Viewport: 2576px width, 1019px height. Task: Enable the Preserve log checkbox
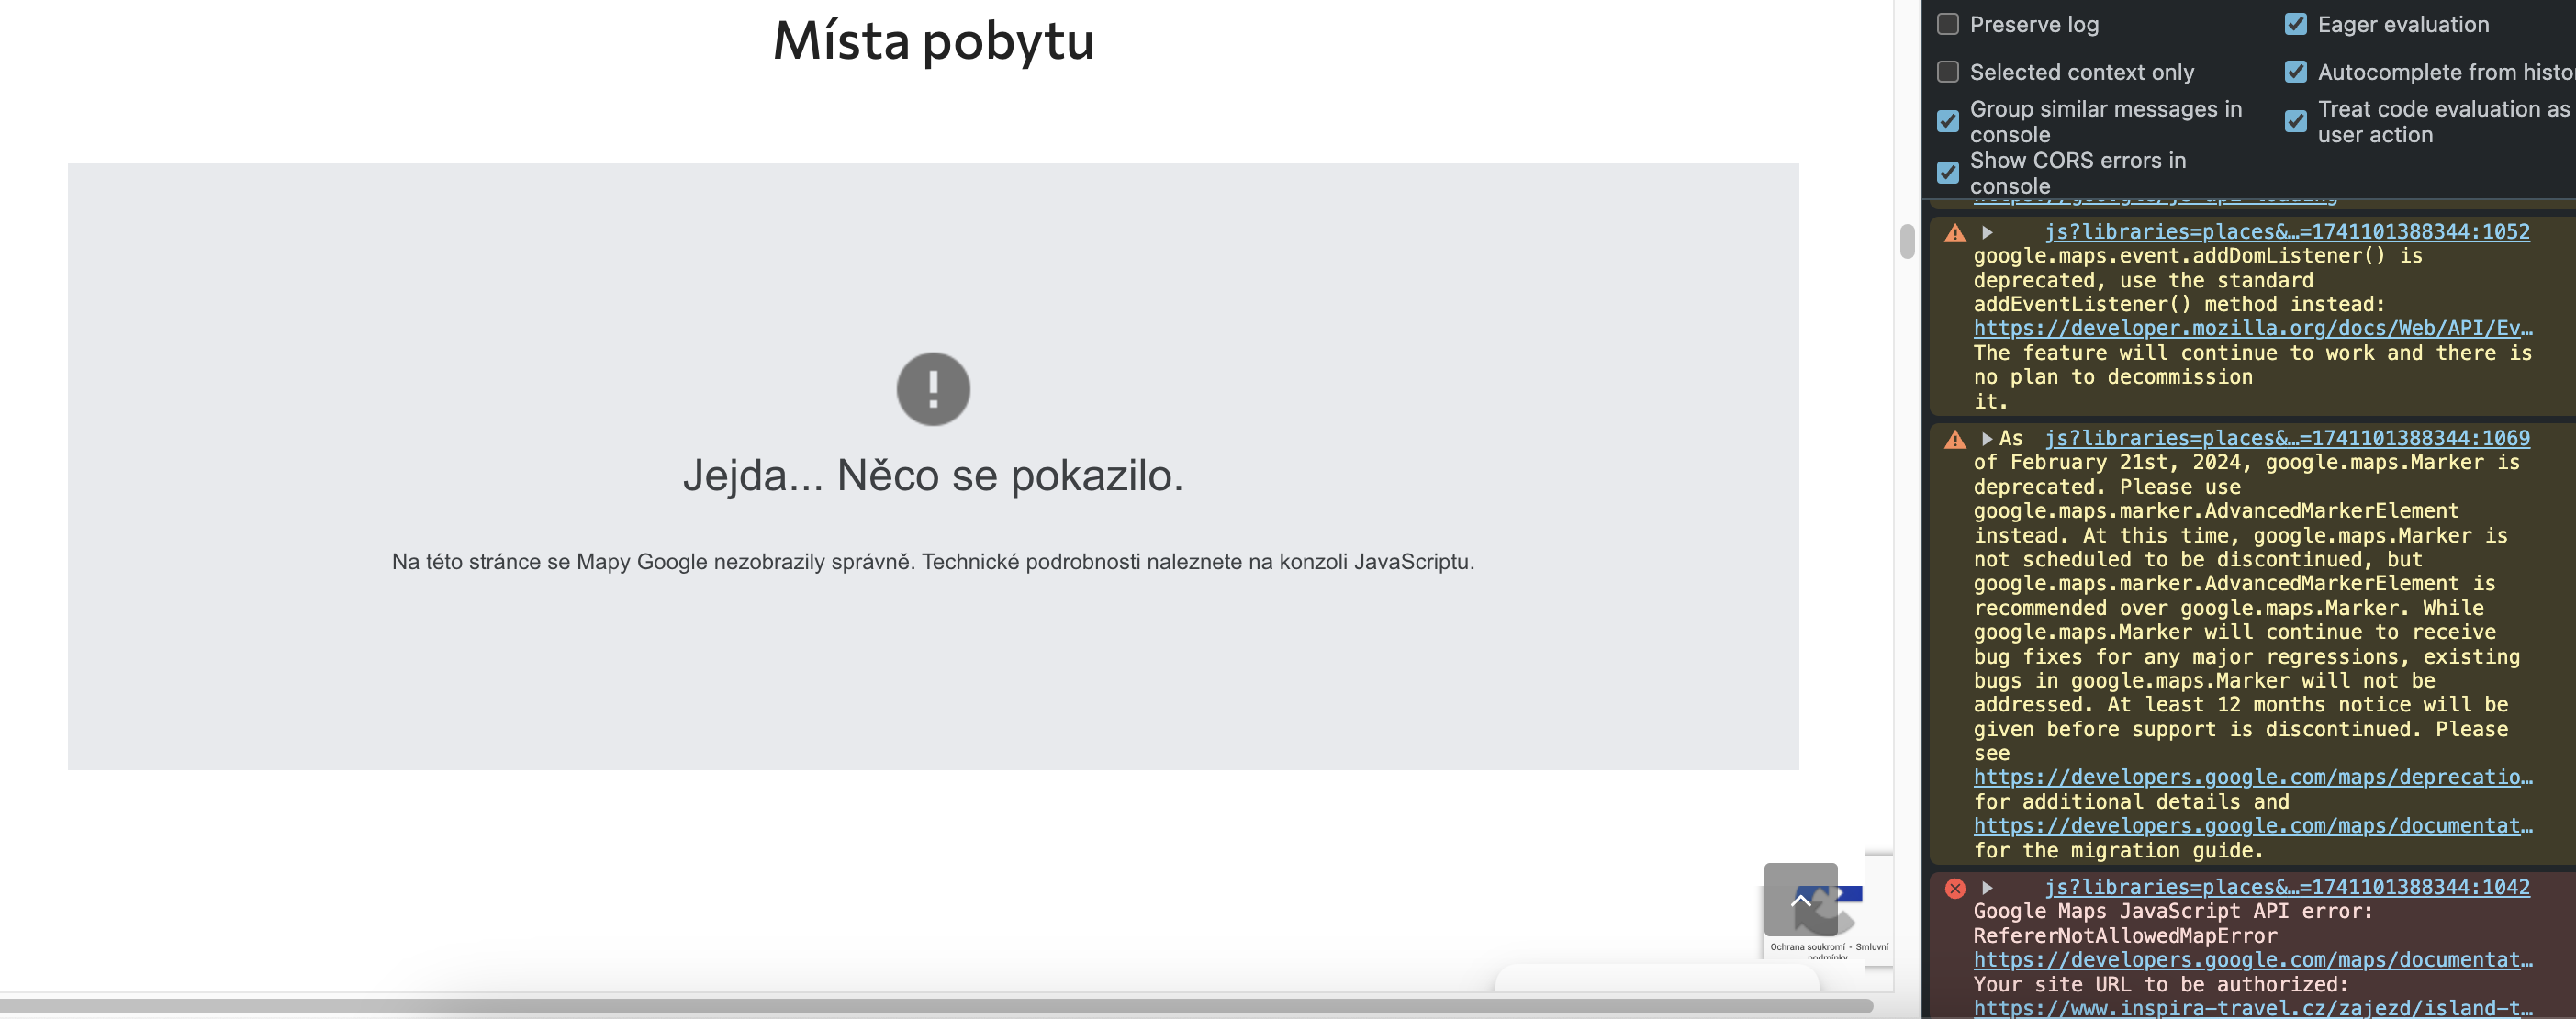(x=1947, y=24)
